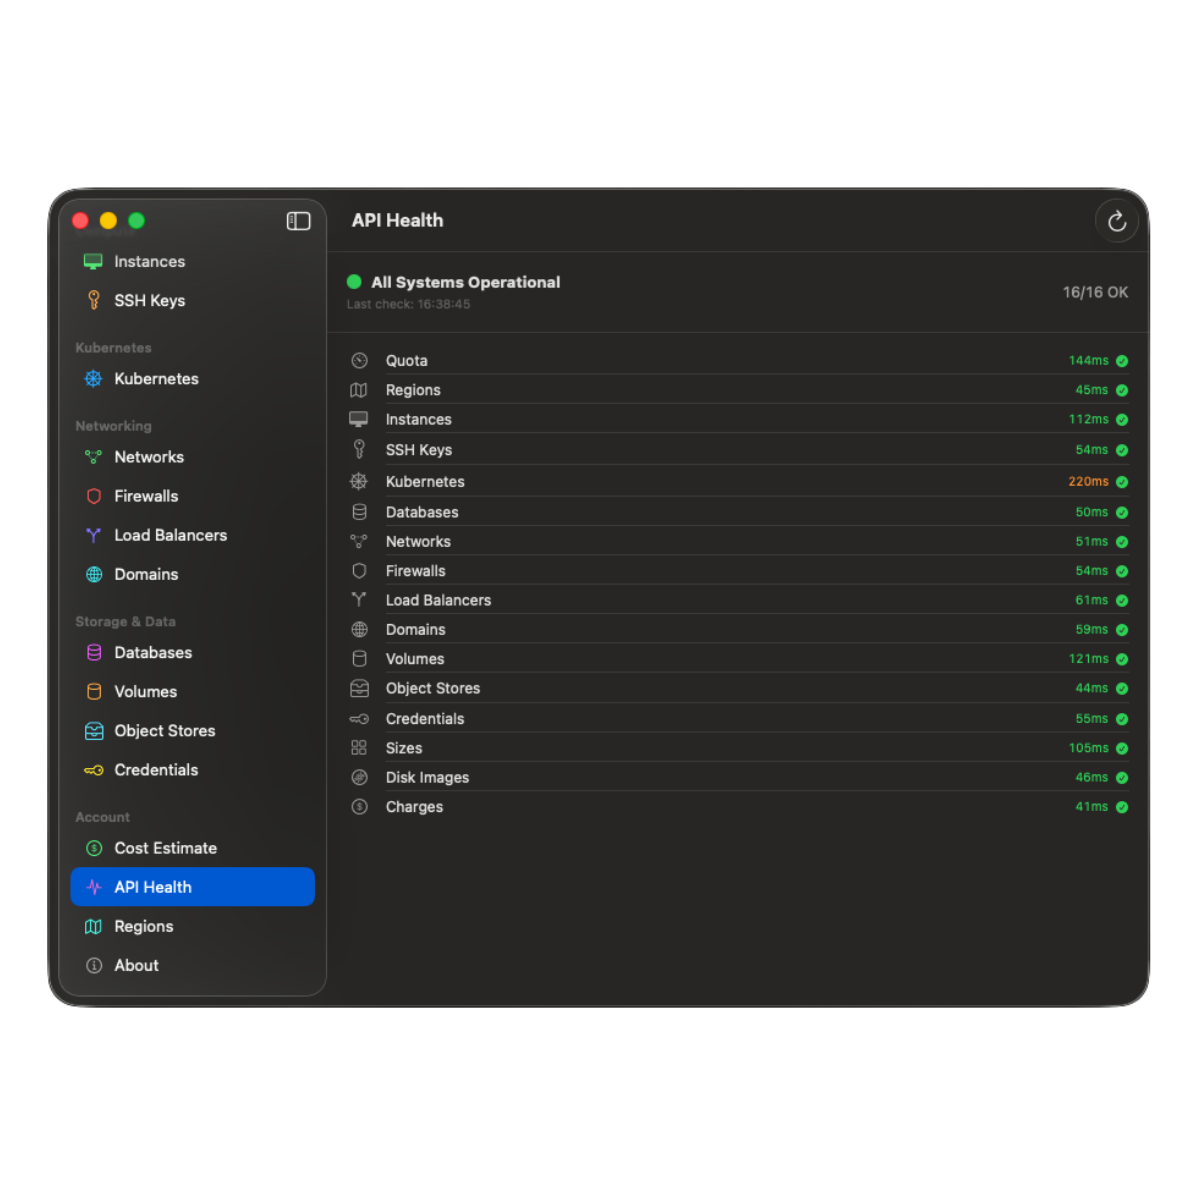Image resolution: width=1200 pixels, height=1200 pixels.
Task: Click the Quota gauge icon in health list
Action: [x=359, y=360]
